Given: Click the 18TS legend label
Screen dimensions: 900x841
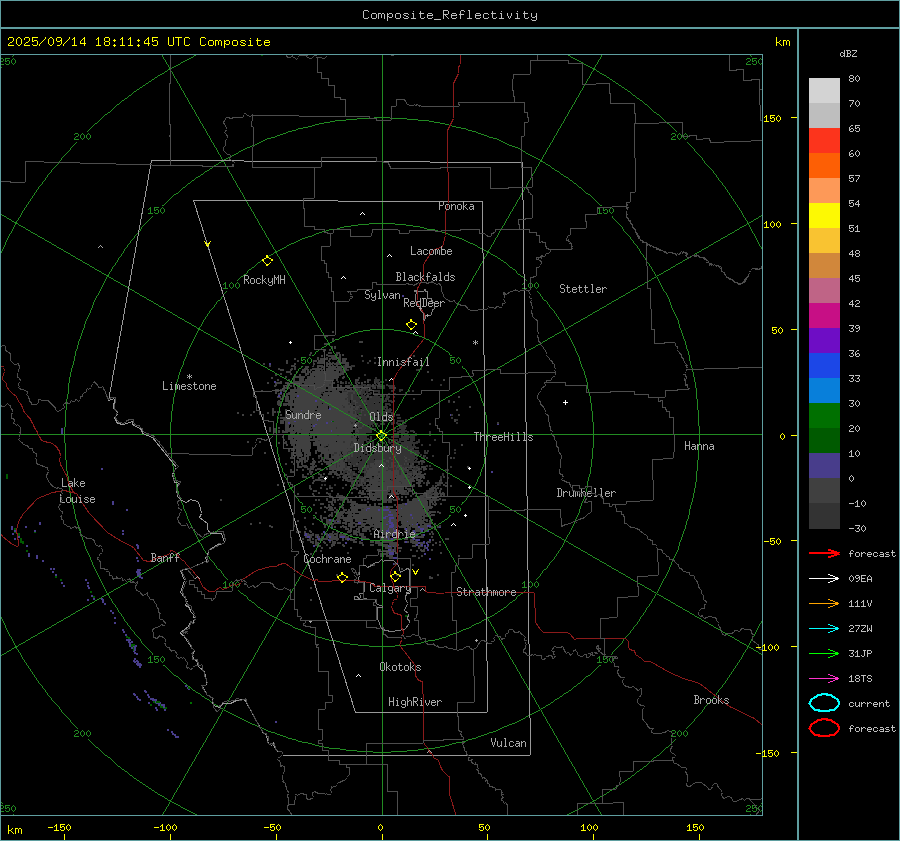Looking at the screenshot, I should click(860, 679).
